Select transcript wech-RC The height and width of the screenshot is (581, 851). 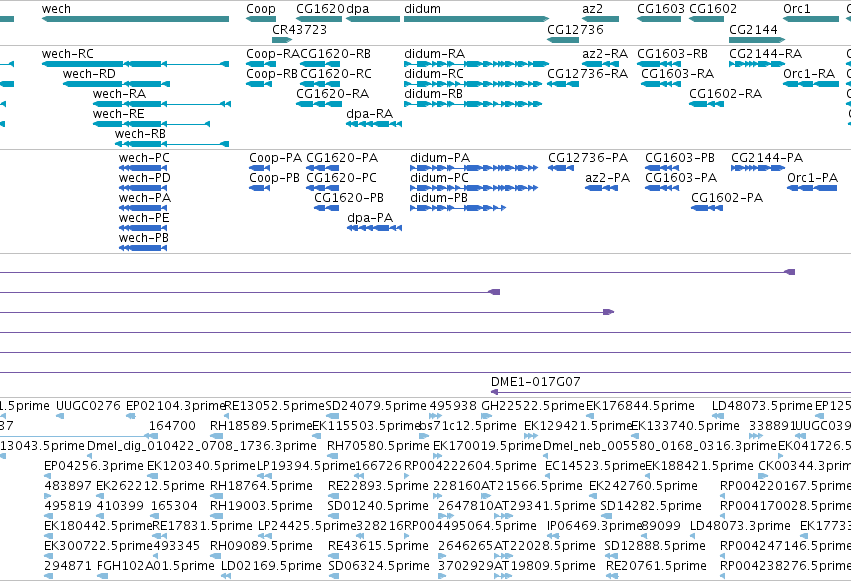[135, 64]
